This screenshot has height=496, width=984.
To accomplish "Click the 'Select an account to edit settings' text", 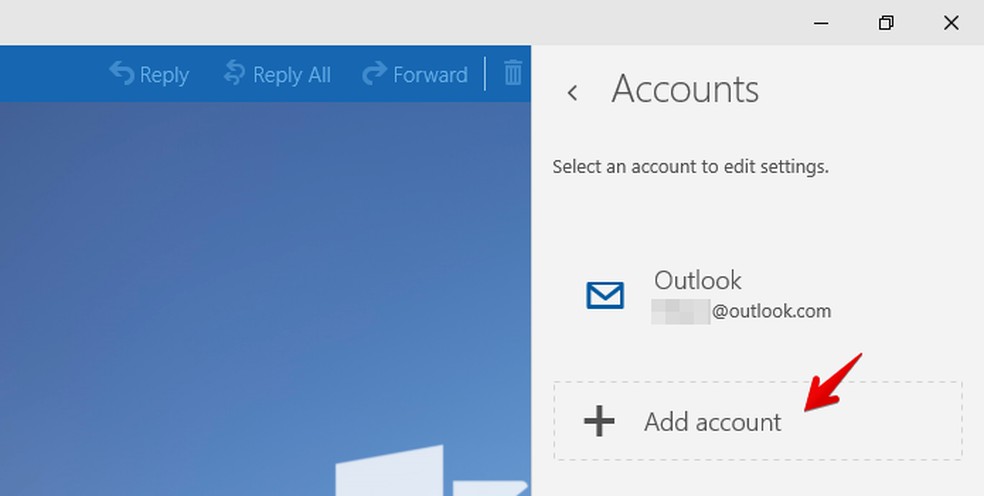I will (690, 167).
